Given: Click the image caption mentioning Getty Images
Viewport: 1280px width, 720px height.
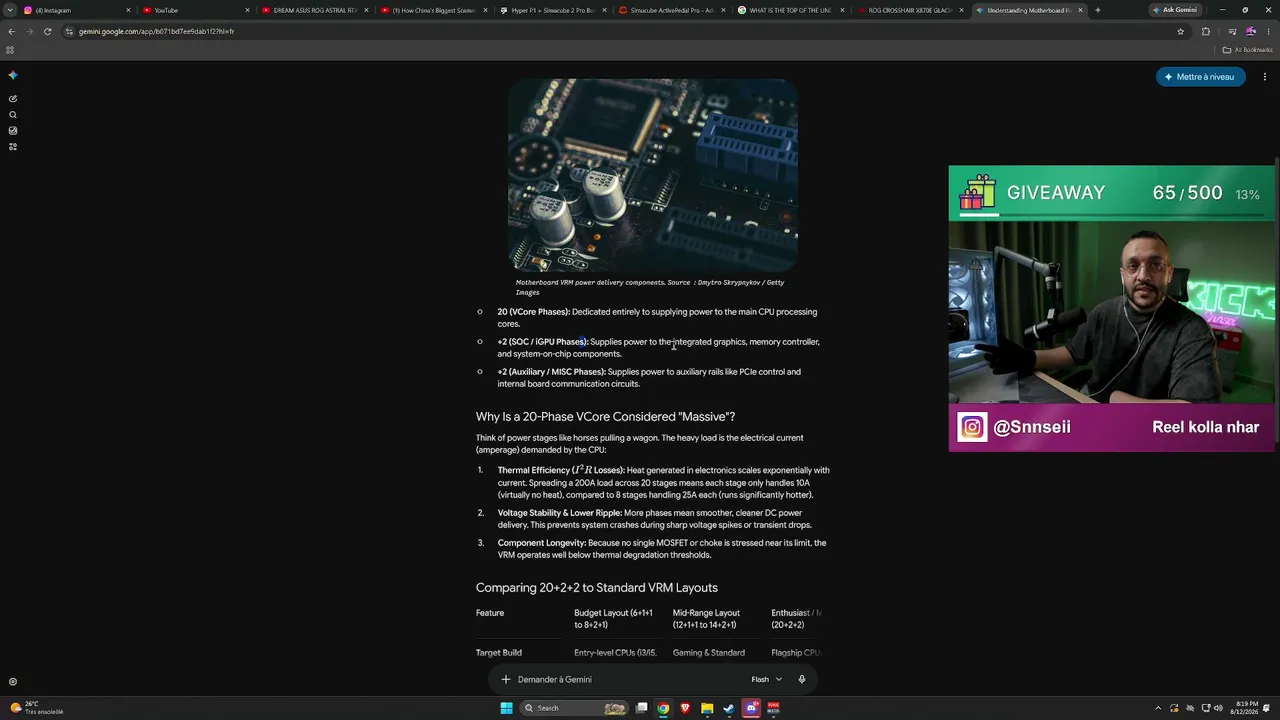Looking at the screenshot, I should (650, 288).
